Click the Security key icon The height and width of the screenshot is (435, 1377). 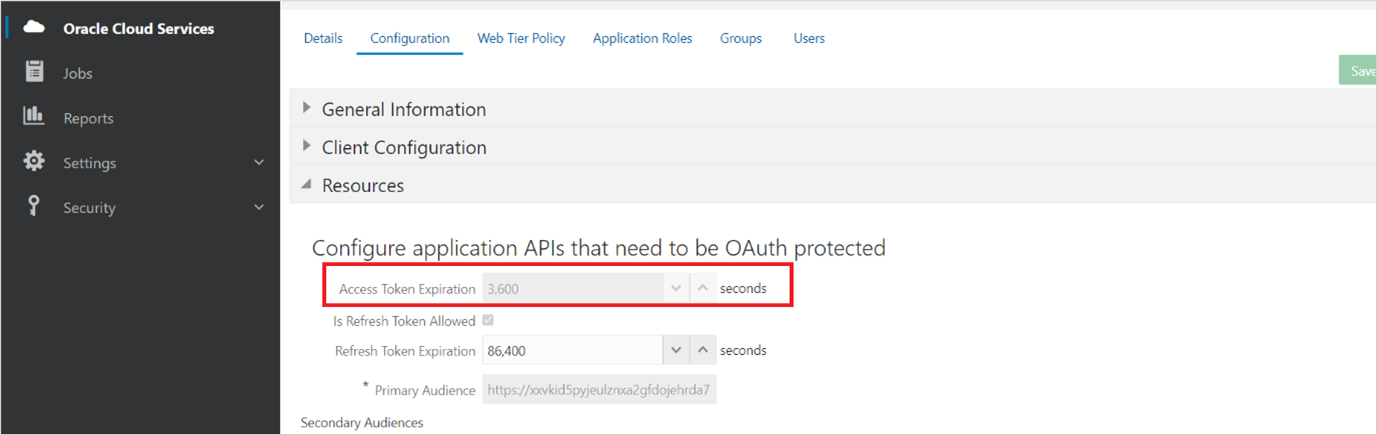[x=34, y=206]
